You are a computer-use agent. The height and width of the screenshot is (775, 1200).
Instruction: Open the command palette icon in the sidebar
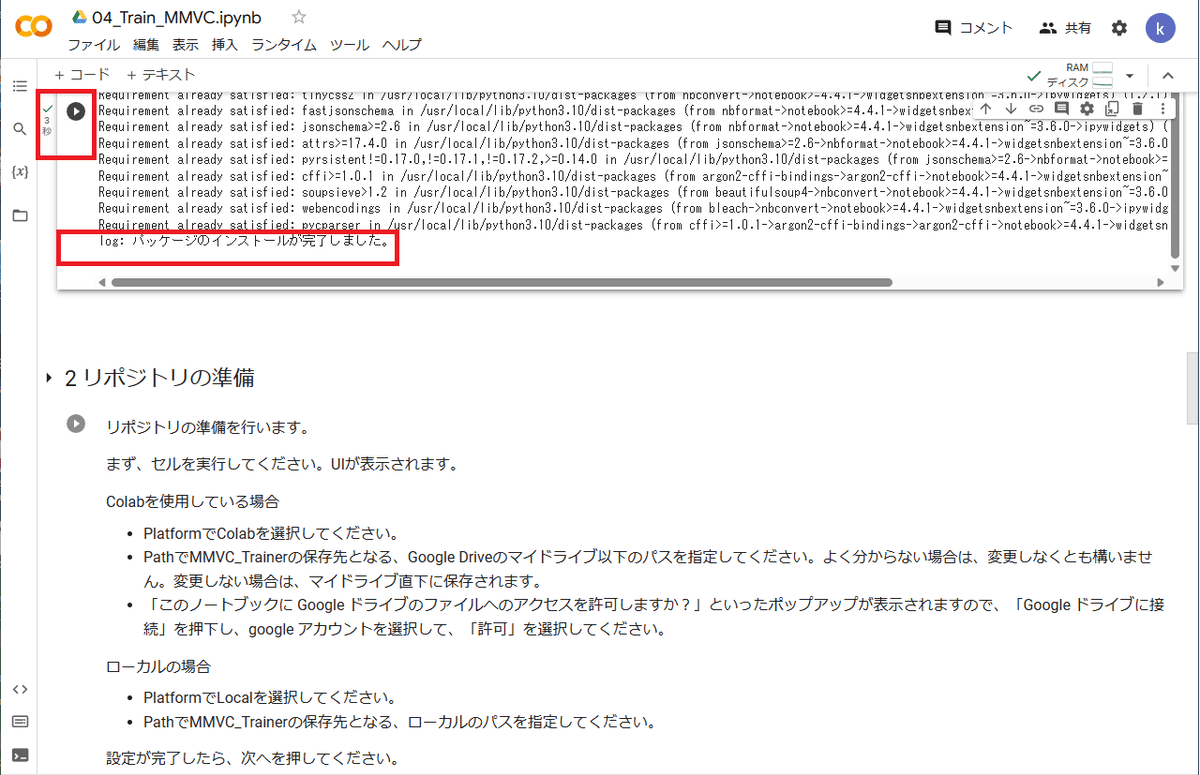click(20, 722)
